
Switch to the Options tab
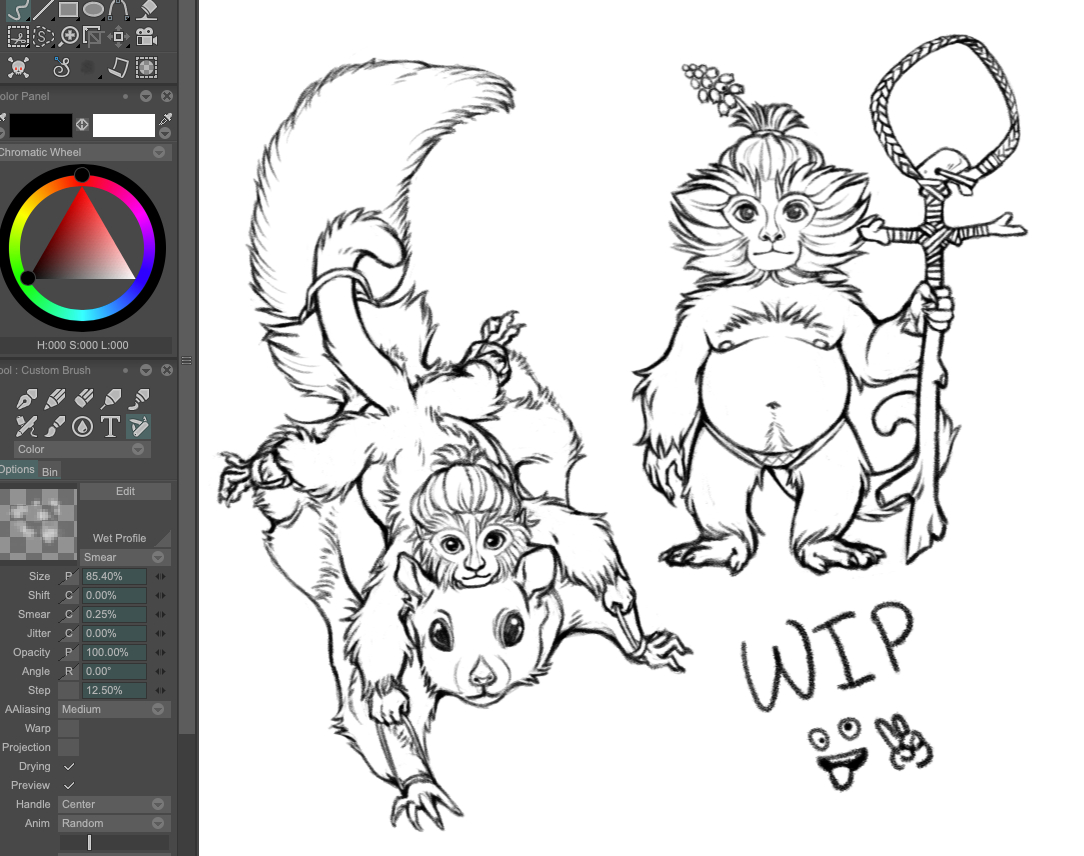pos(17,470)
